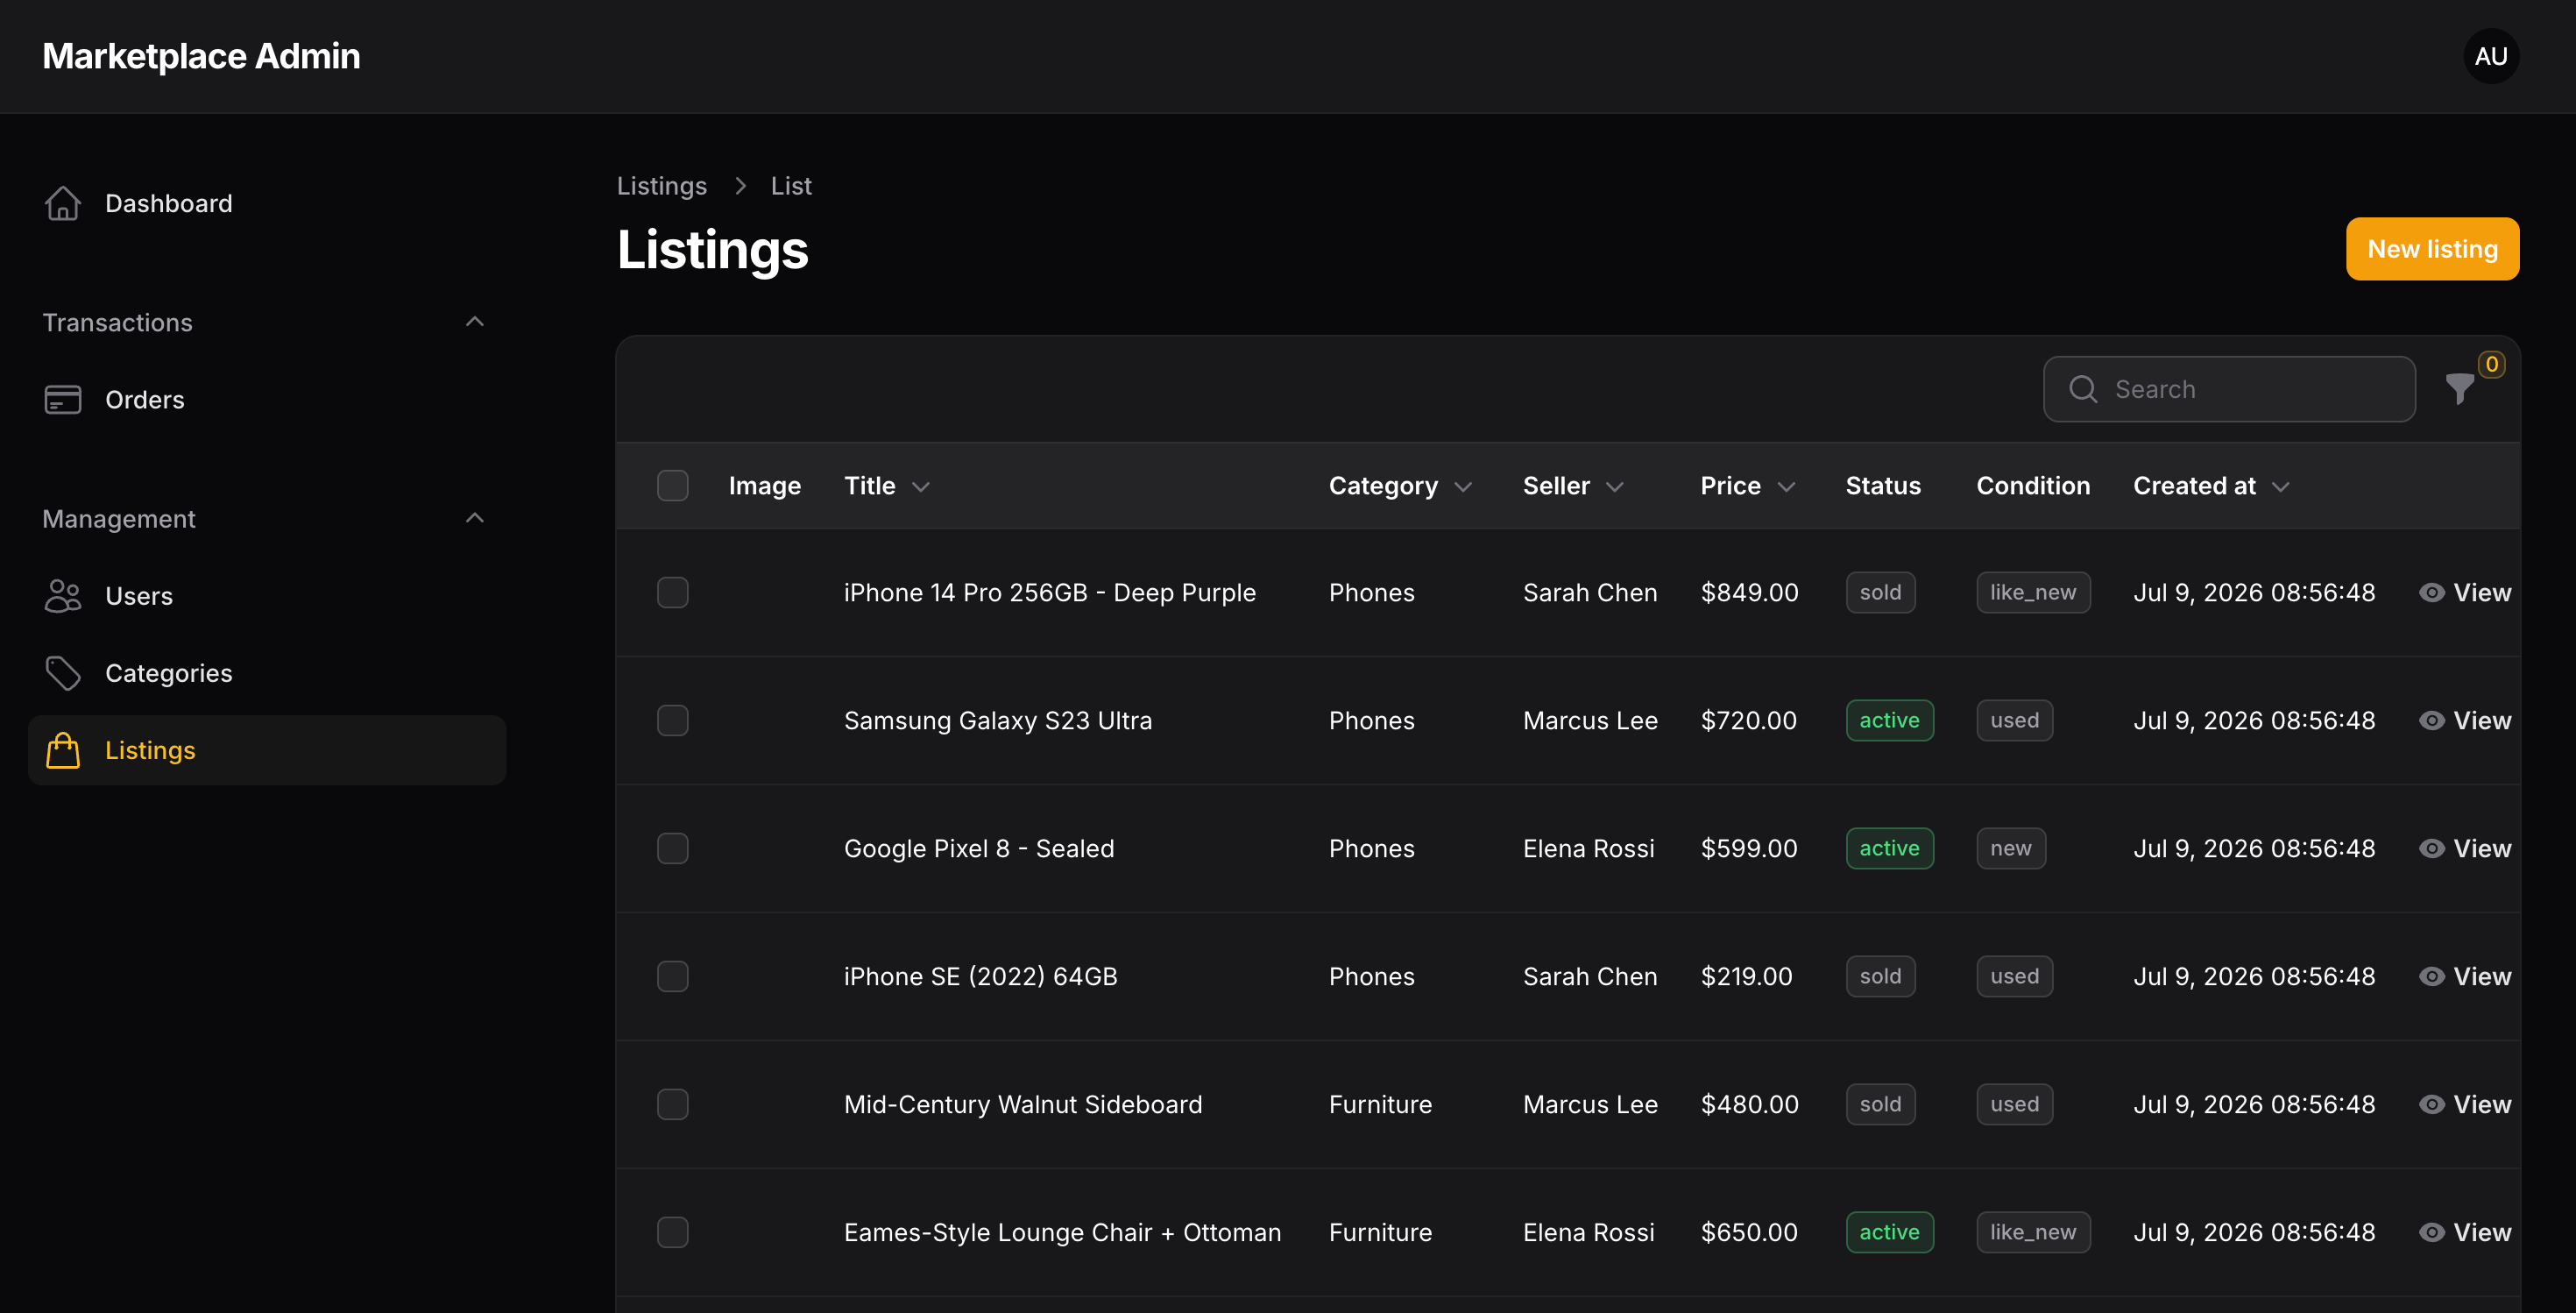The width and height of the screenshot is (2576, 1313).
Task: Click into the Search input field
Action: pyautogui.click(x=2229, y=389)
